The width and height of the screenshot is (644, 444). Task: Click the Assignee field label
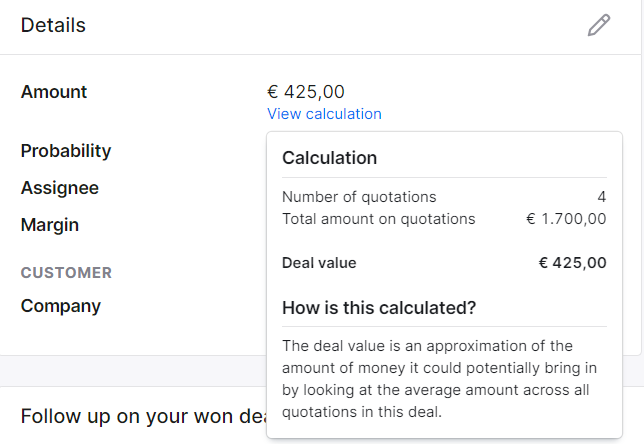tap(60, 188)
